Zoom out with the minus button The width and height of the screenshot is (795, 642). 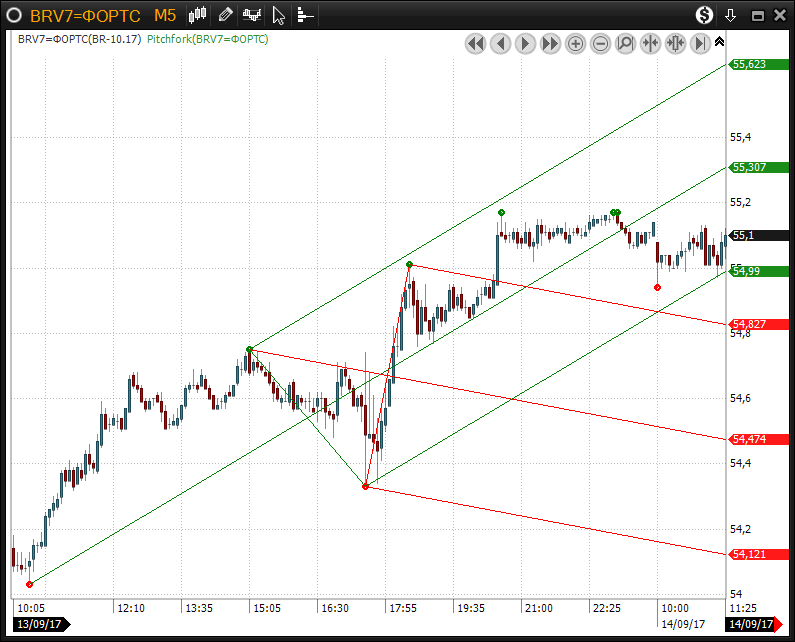pos(601,43)
